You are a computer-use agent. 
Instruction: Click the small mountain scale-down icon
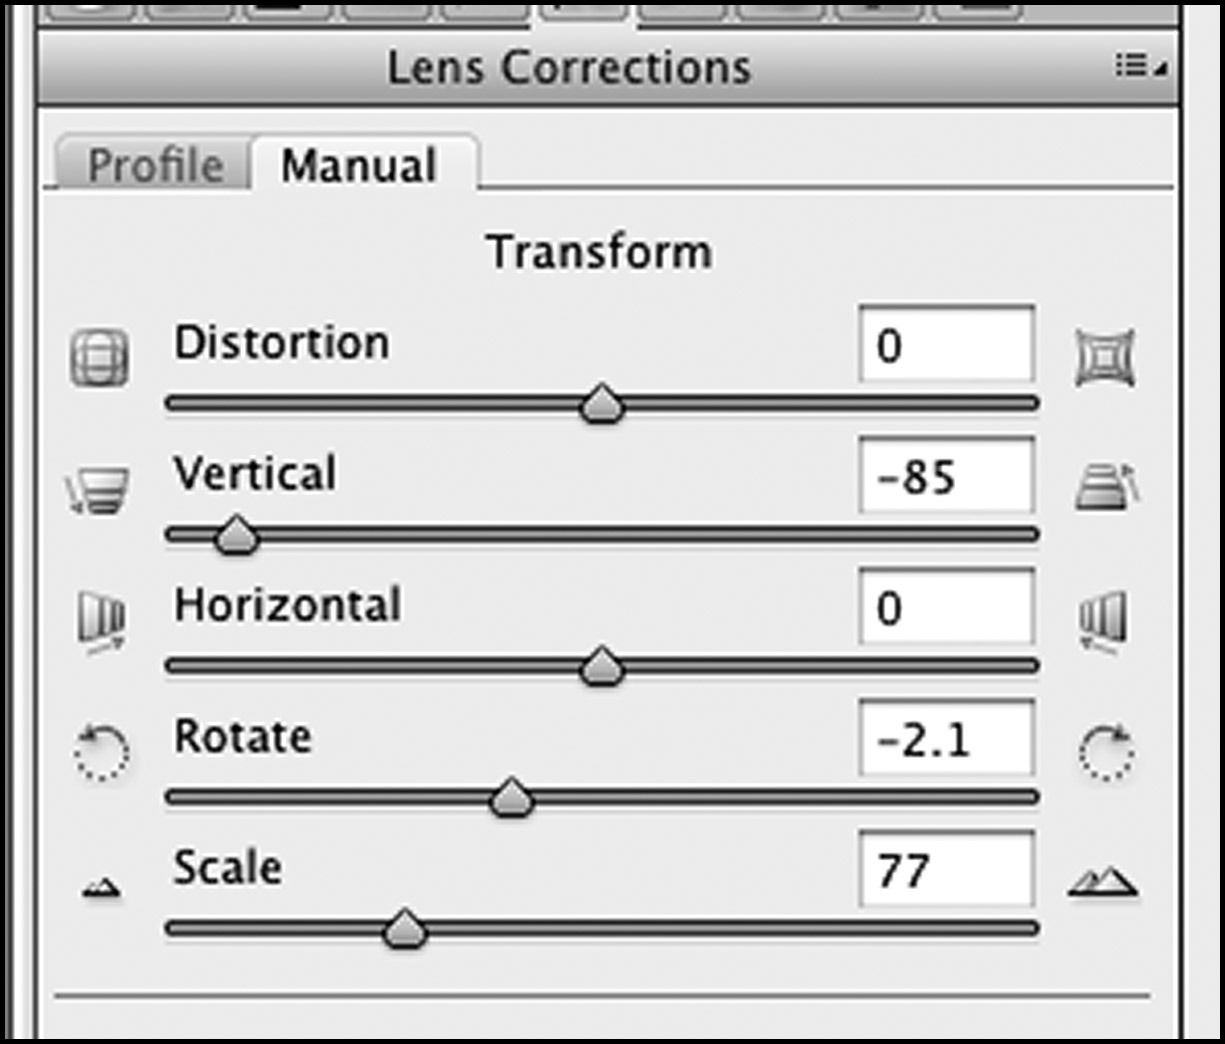click(x=101, y=886)
